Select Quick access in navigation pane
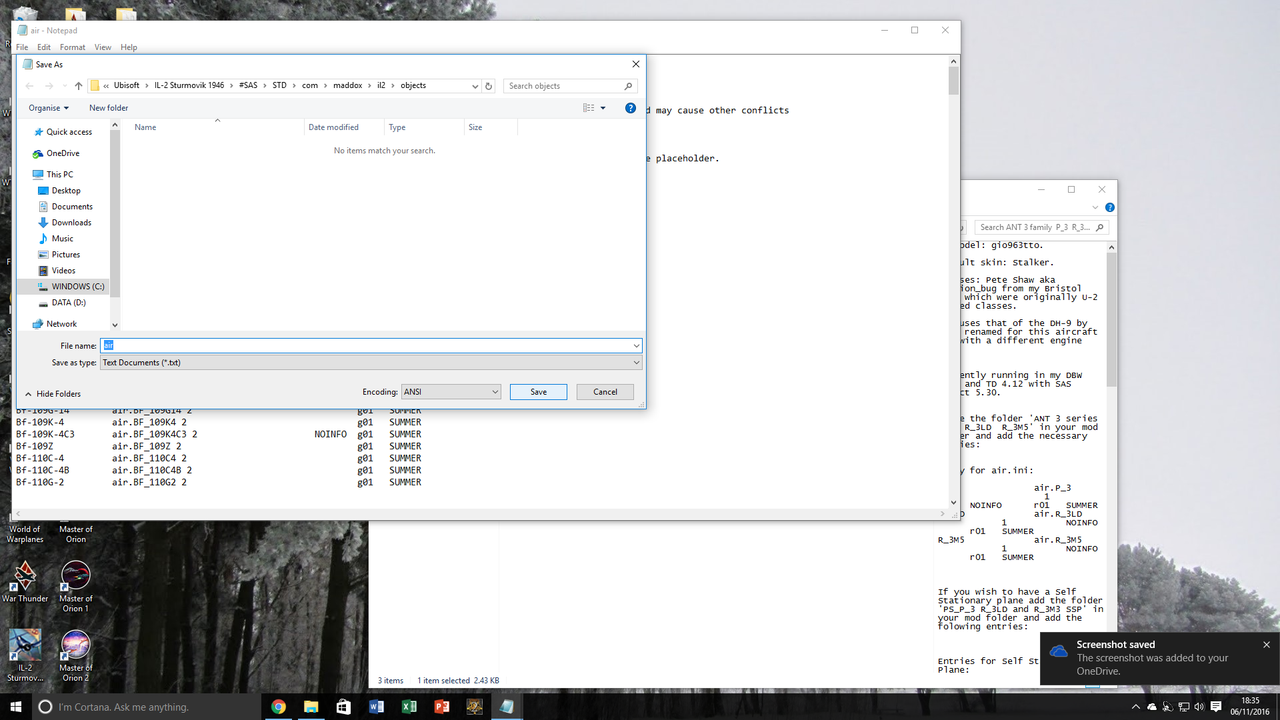The image size is (1280, 720). pyautogui.click(x=68, y=132)
